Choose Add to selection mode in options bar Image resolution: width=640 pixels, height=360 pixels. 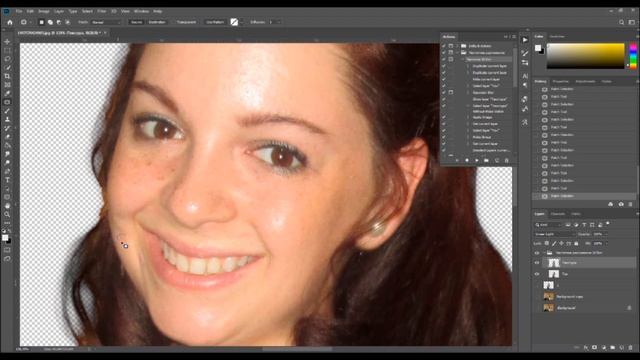(50, 22)
